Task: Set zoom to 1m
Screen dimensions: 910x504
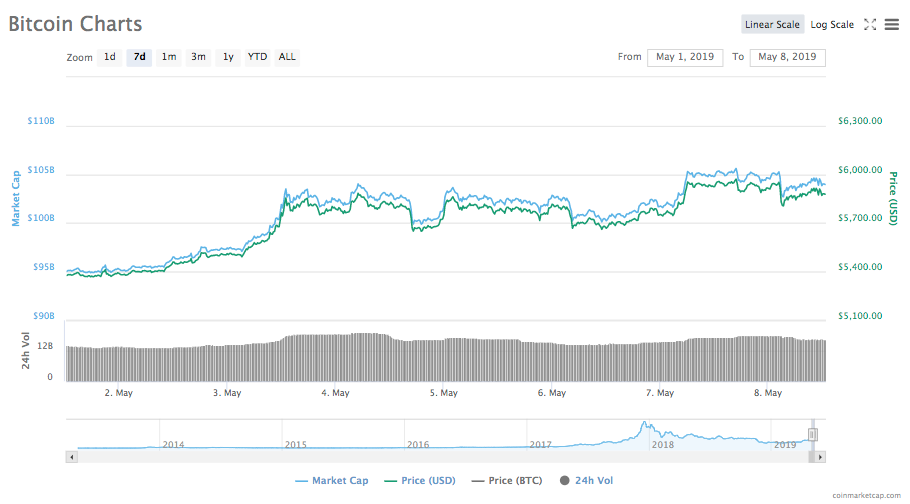Action: (169, 57)
